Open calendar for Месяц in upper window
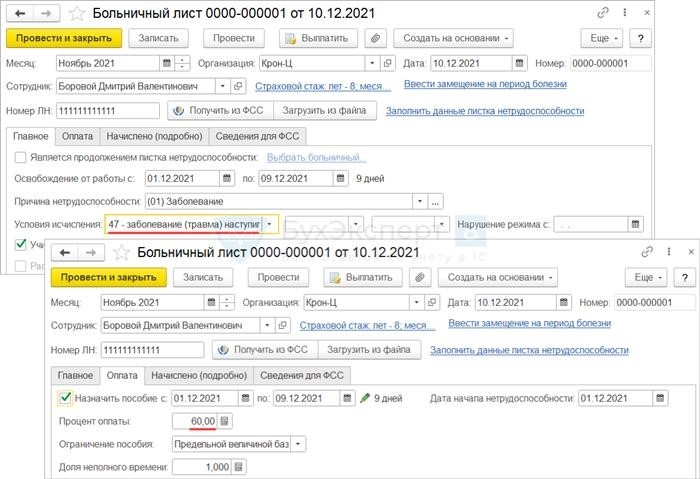The image size is (700, 479). tap(167, 63)
